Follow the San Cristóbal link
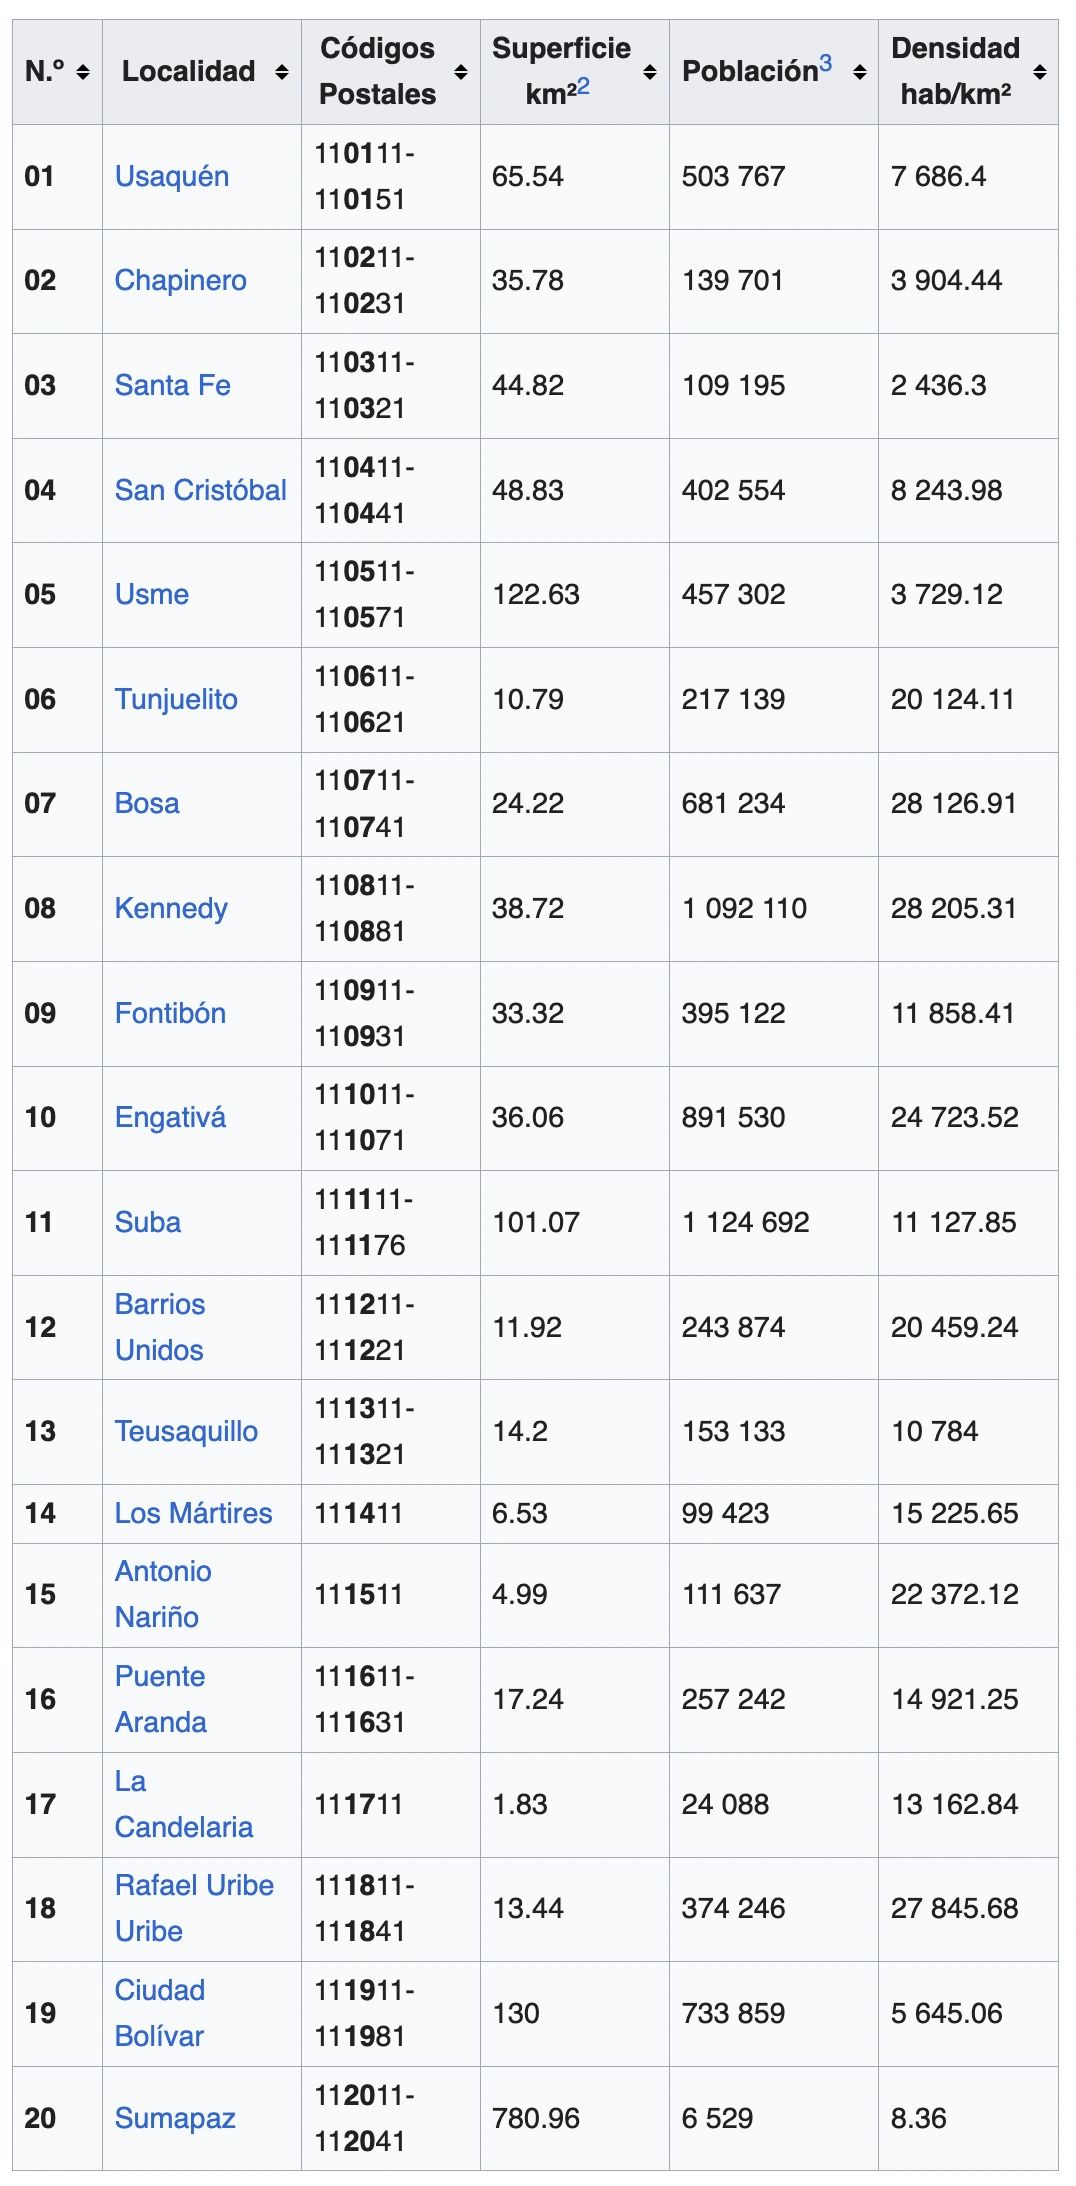 point(200,490)
